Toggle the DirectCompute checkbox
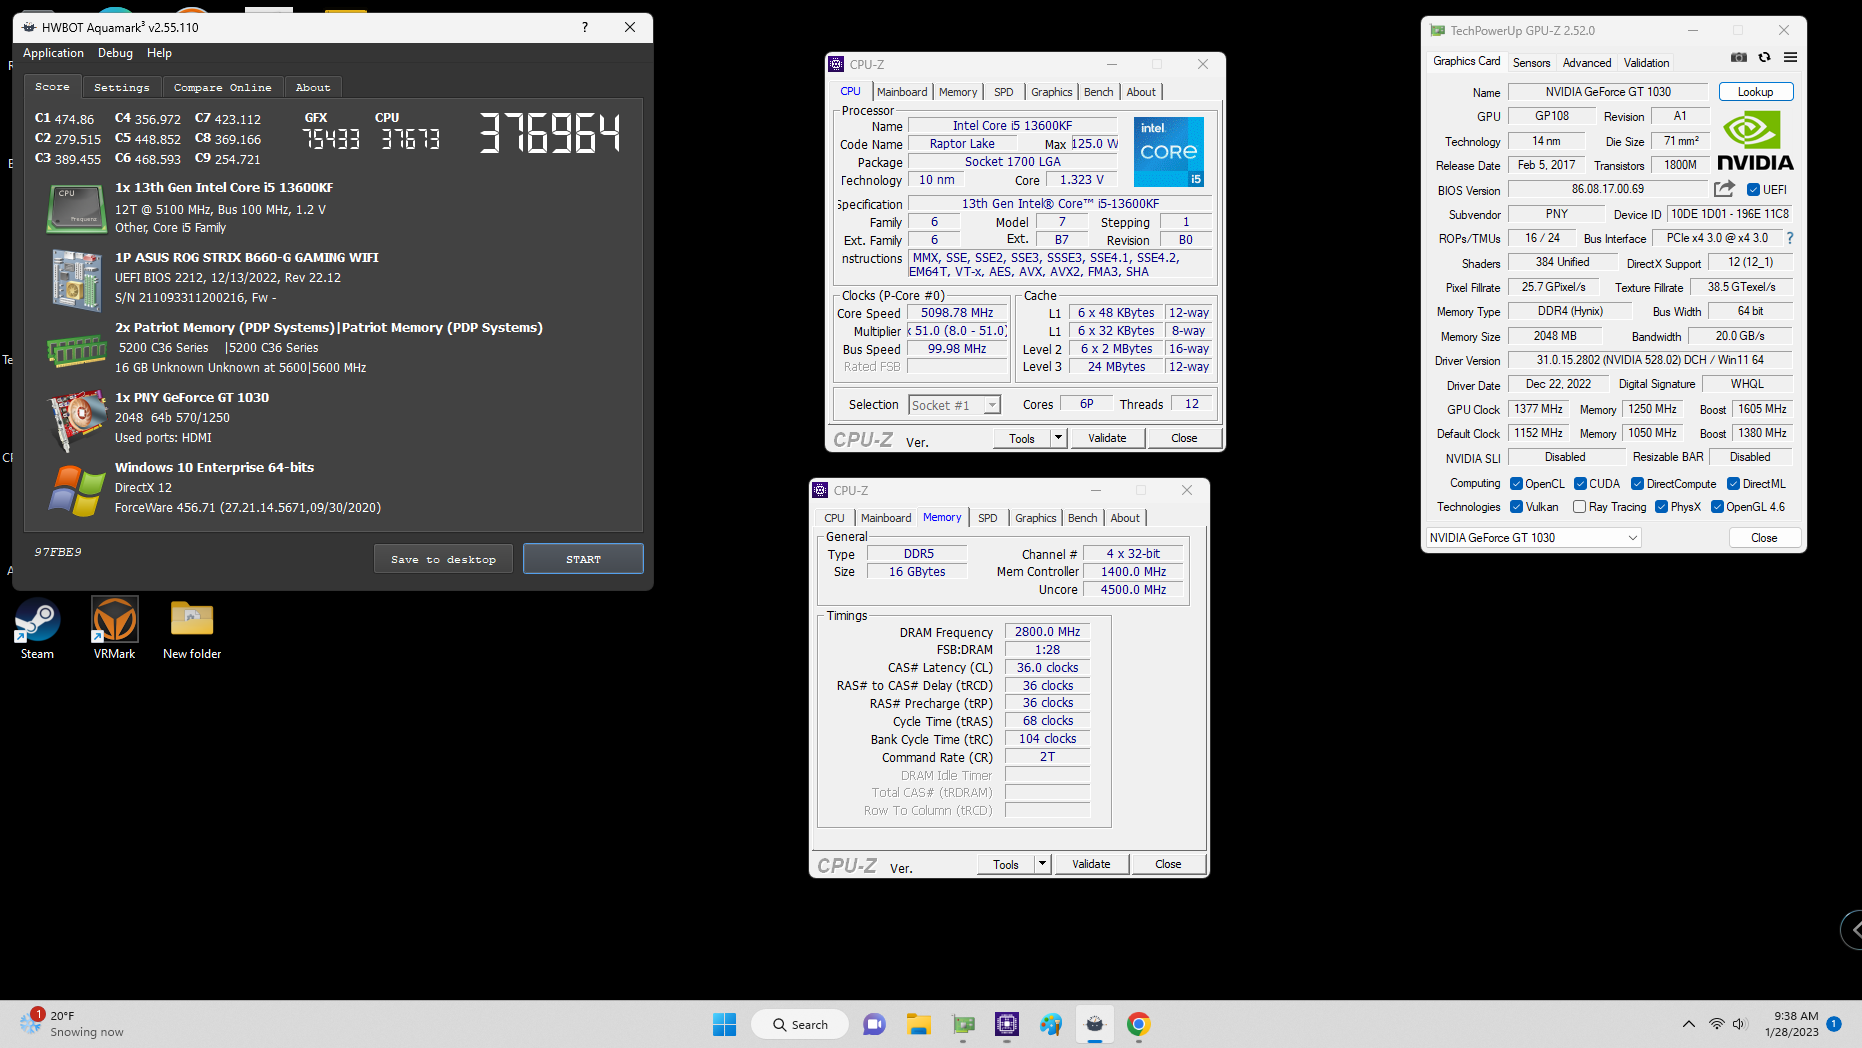The height and width of the screenshot is (1048, 1862). pyautogui.click(x=1637, y=484)
